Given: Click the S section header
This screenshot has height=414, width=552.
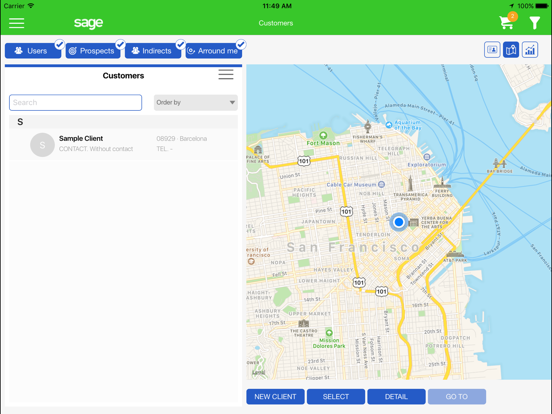Looking at the screenshot, I should 123,122.
